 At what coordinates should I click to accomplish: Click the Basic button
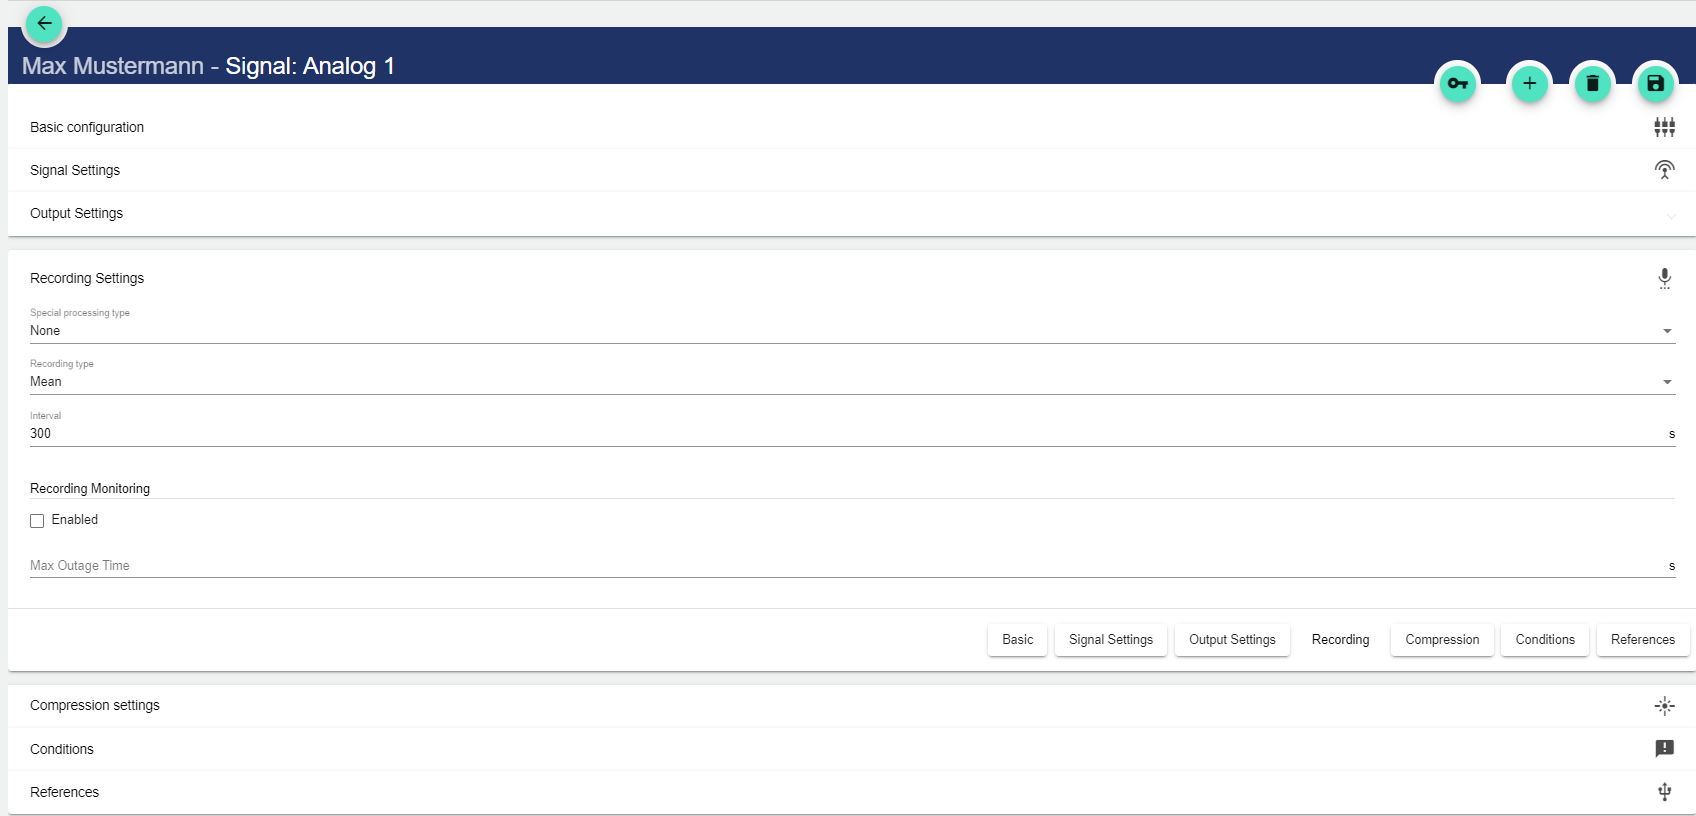(x=1017, y=640)
